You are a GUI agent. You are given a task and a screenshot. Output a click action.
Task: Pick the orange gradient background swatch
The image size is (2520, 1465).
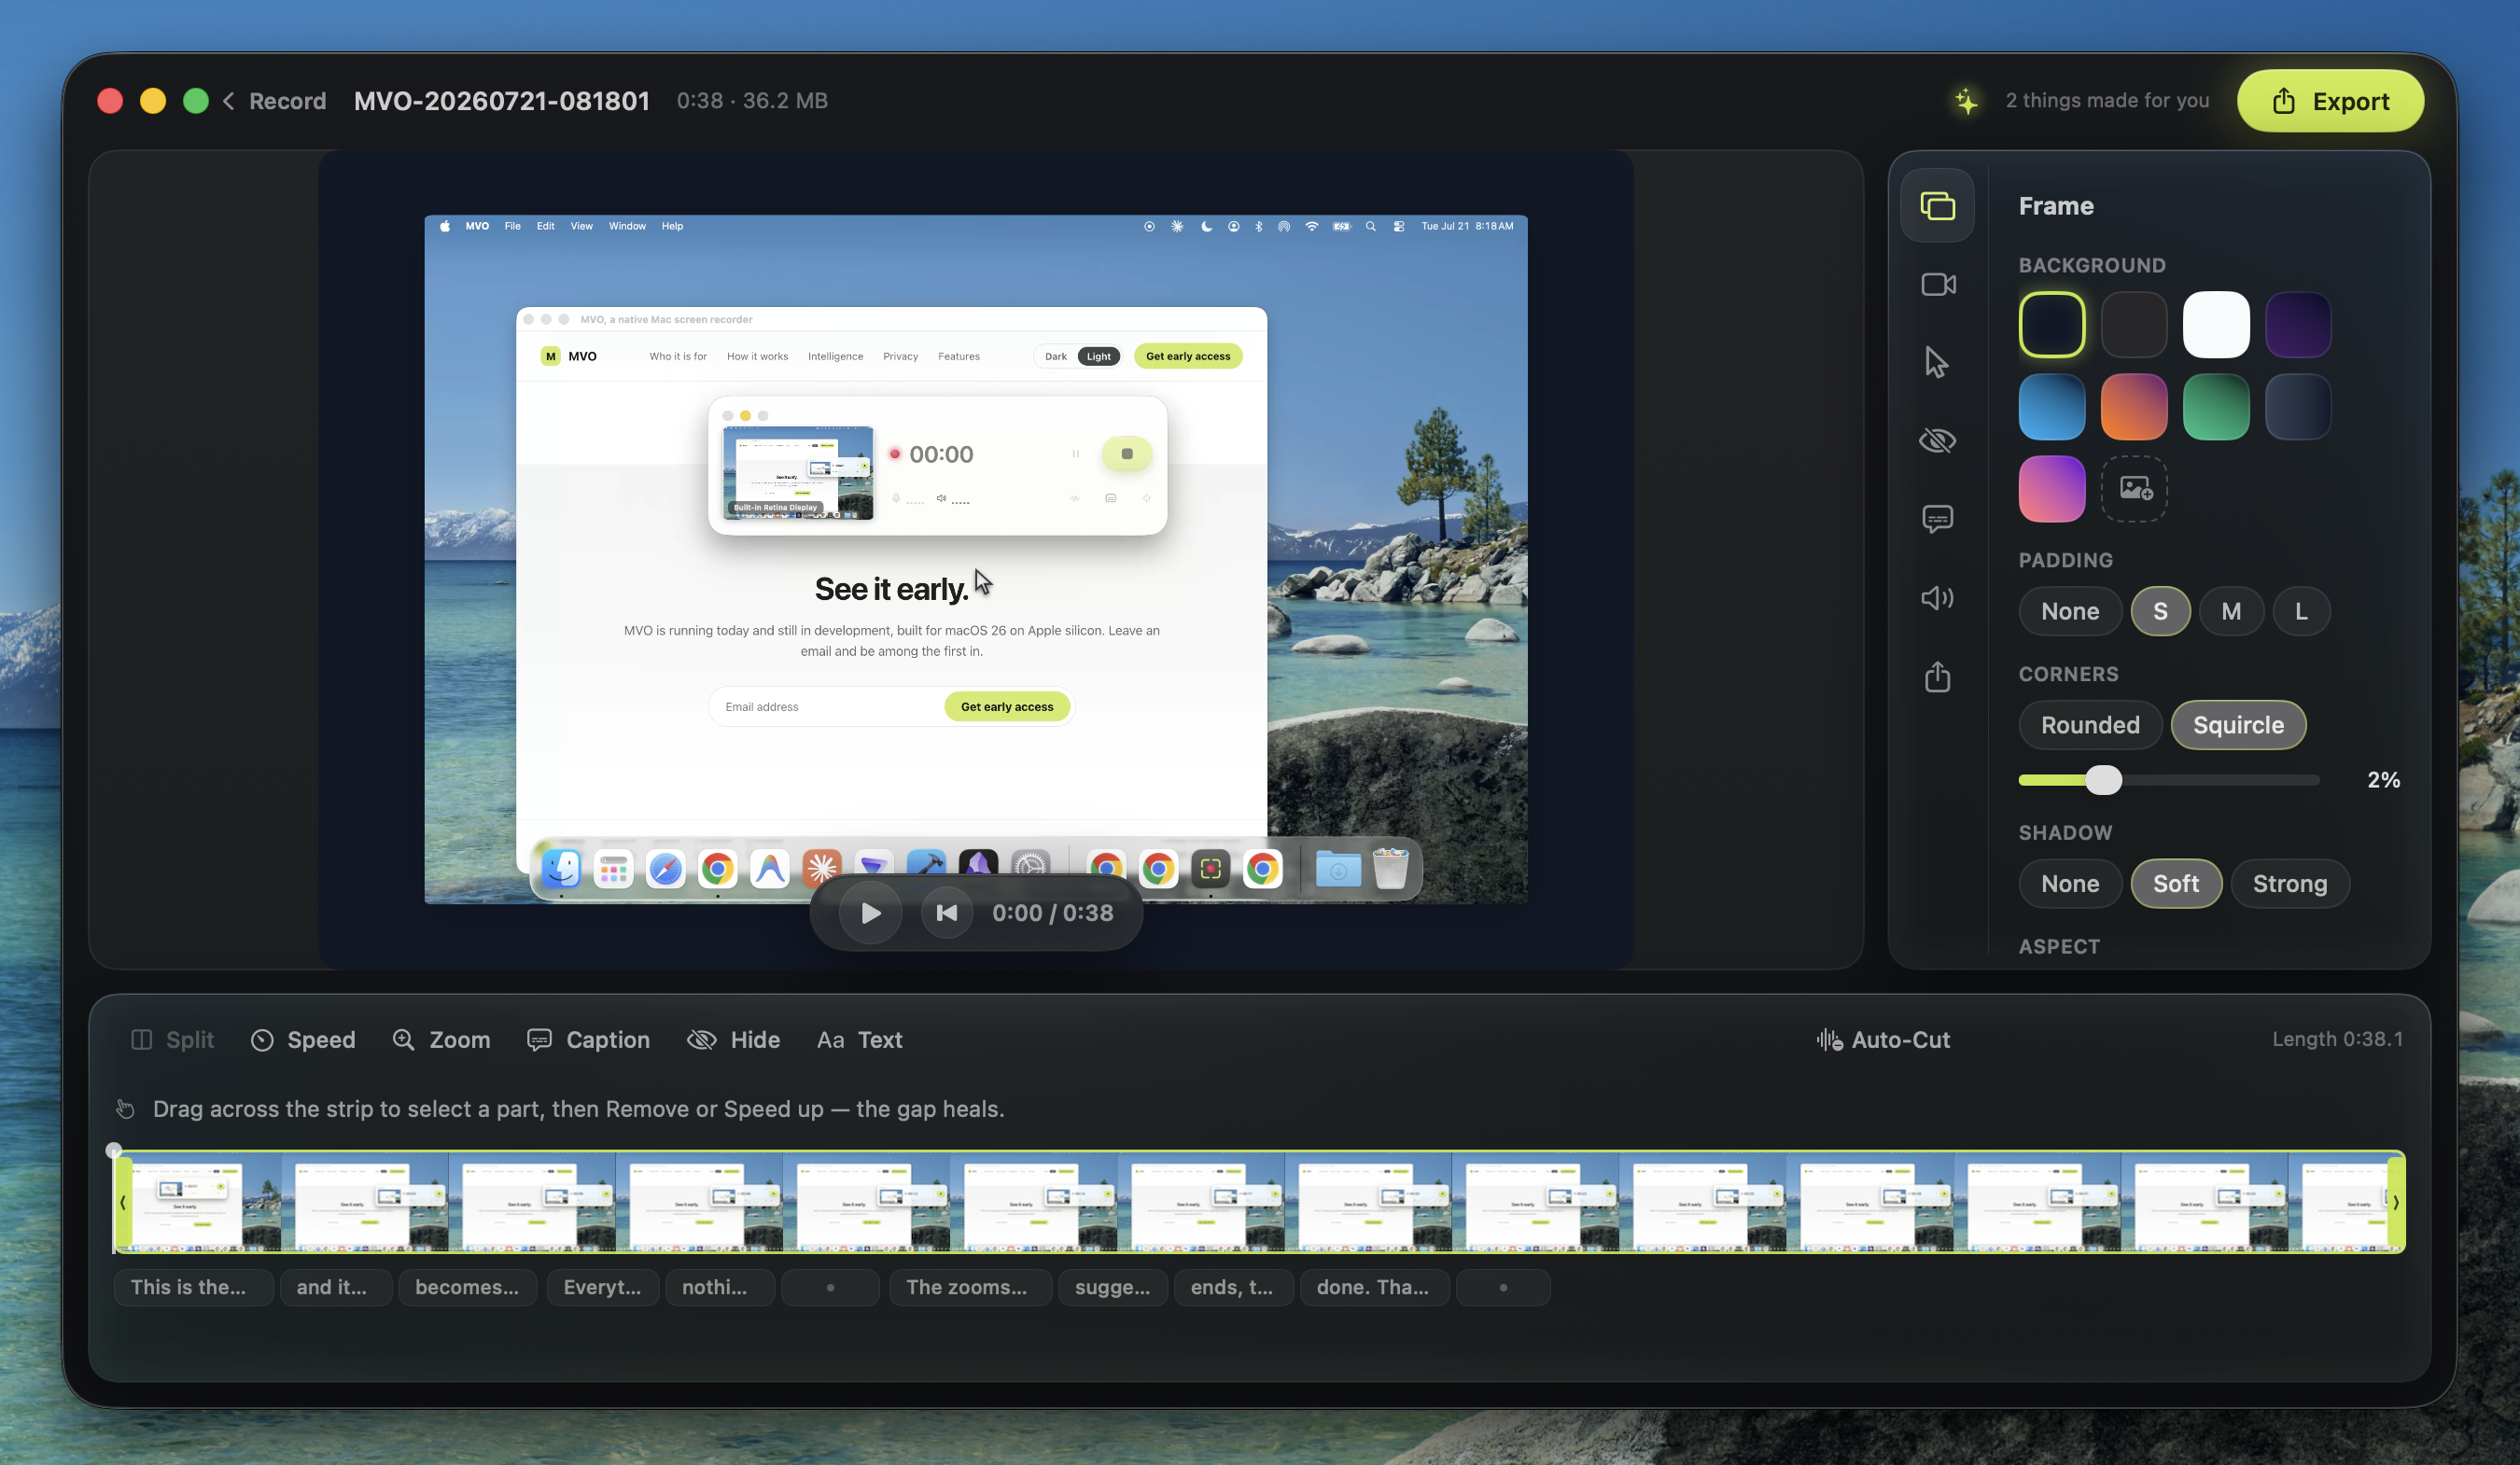point(2134,407)
